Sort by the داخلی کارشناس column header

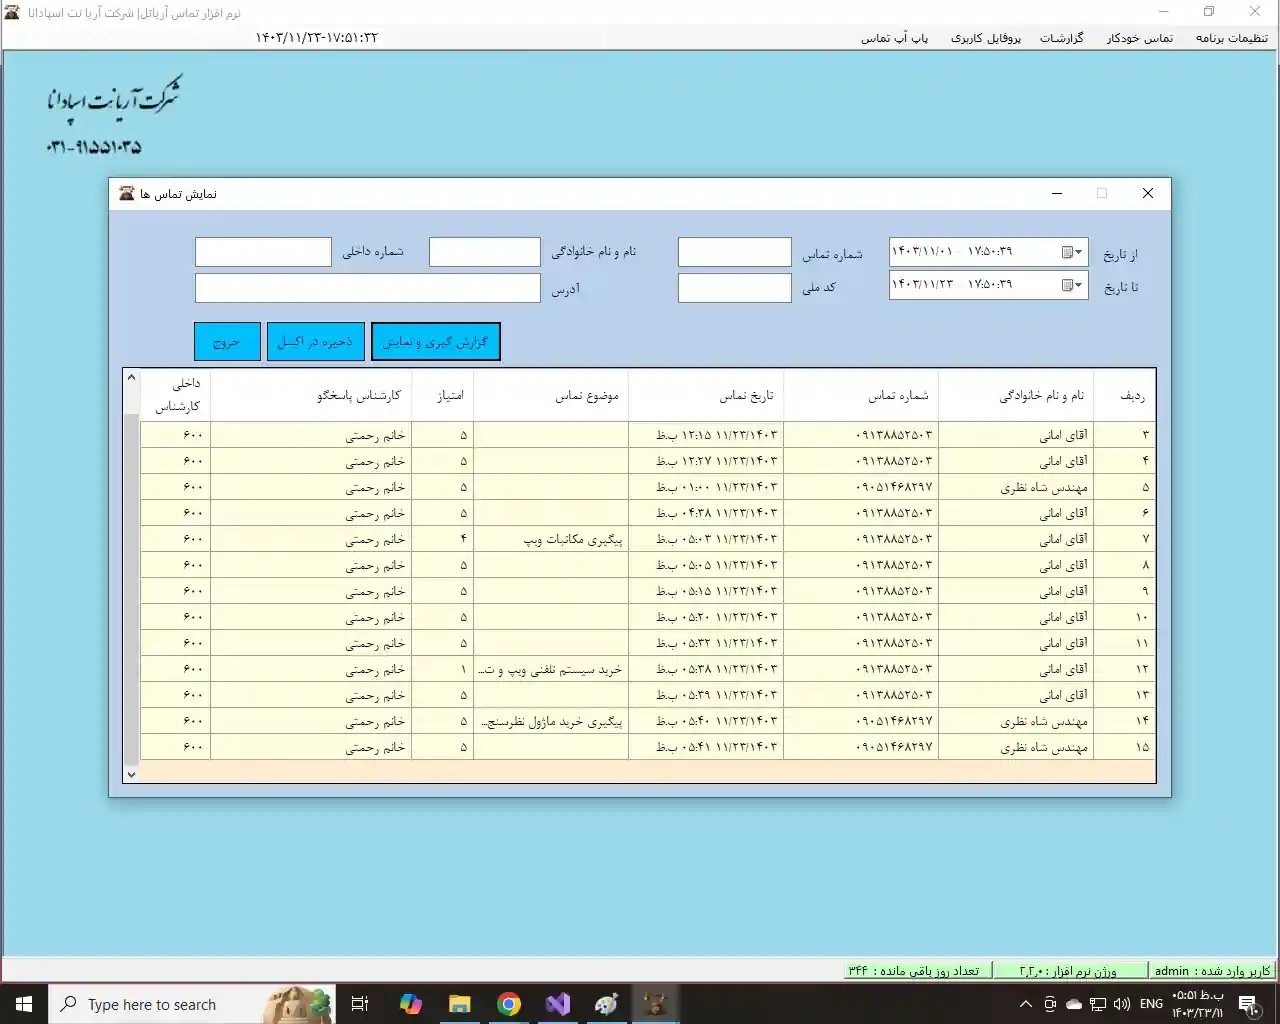(176, 396)
